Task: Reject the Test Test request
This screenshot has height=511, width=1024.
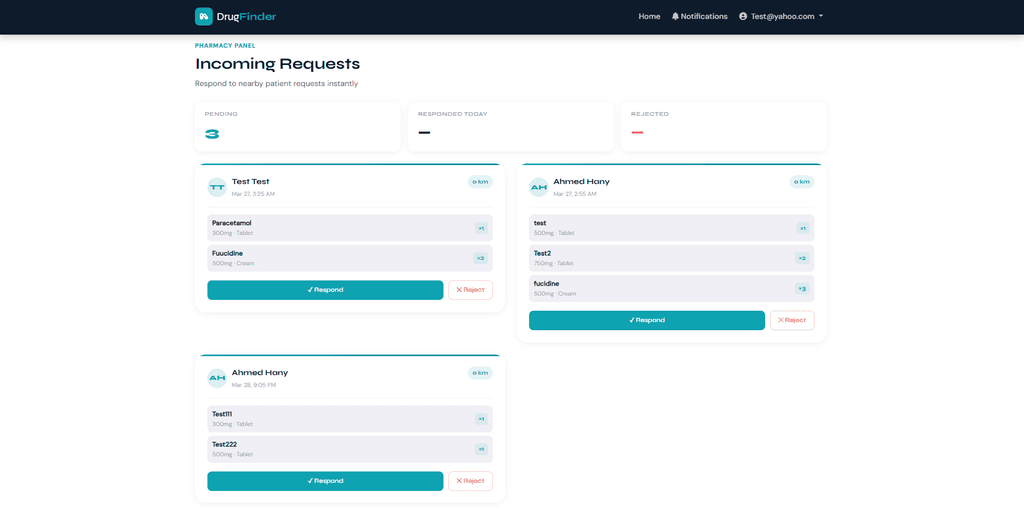Action: click(470, 290)
